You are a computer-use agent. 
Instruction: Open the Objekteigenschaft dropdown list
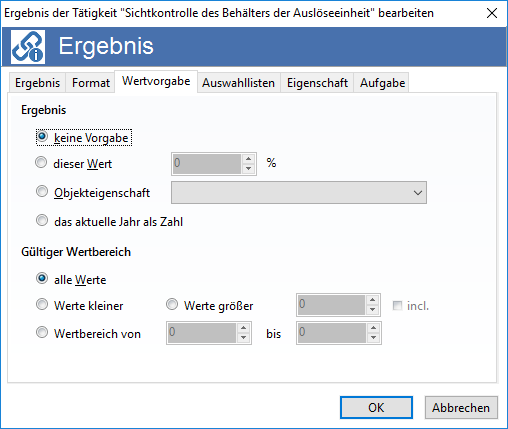pos(299,193)
